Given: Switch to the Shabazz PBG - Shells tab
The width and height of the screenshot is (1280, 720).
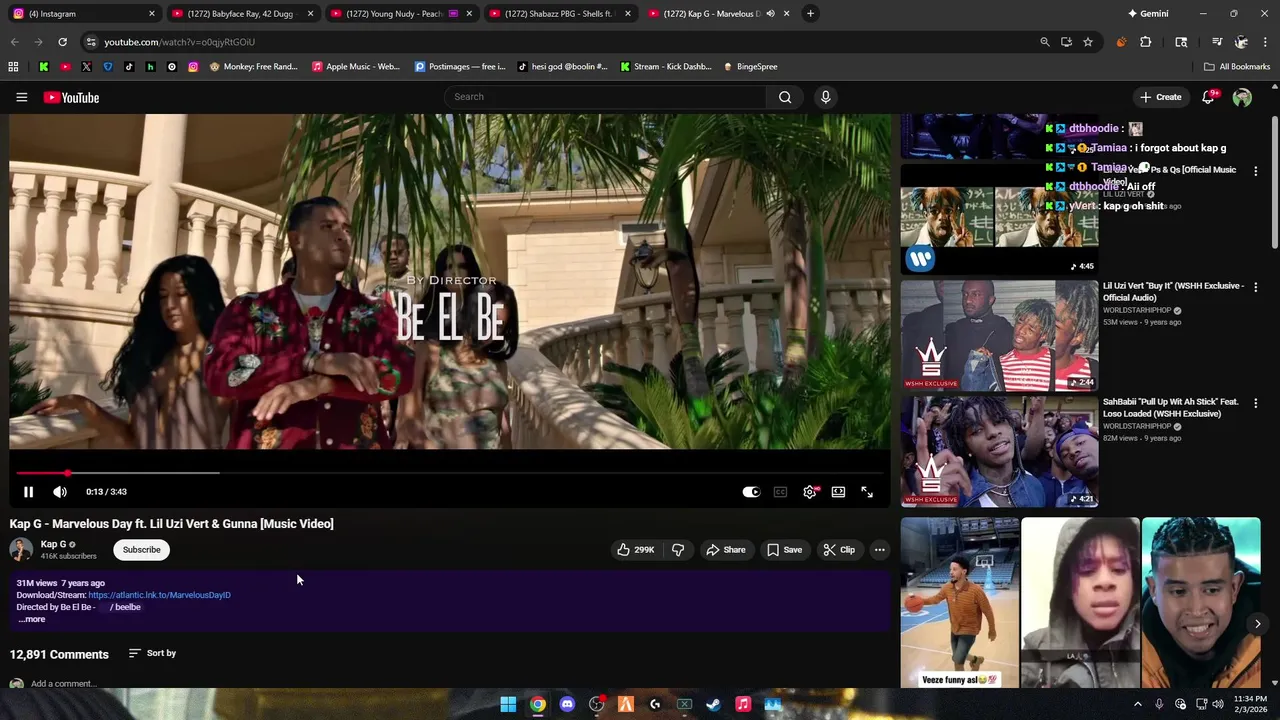Looking at the screenshot, I should pyautogui.click(x=560, y=14).
